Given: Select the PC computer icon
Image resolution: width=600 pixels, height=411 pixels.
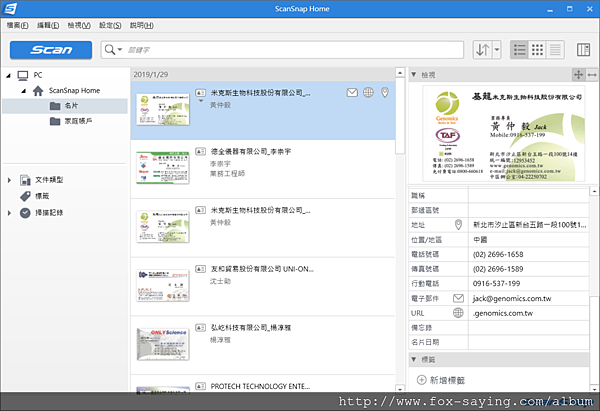Looking at the screenshot, I should pyautogui.click(x=23, y=75).
